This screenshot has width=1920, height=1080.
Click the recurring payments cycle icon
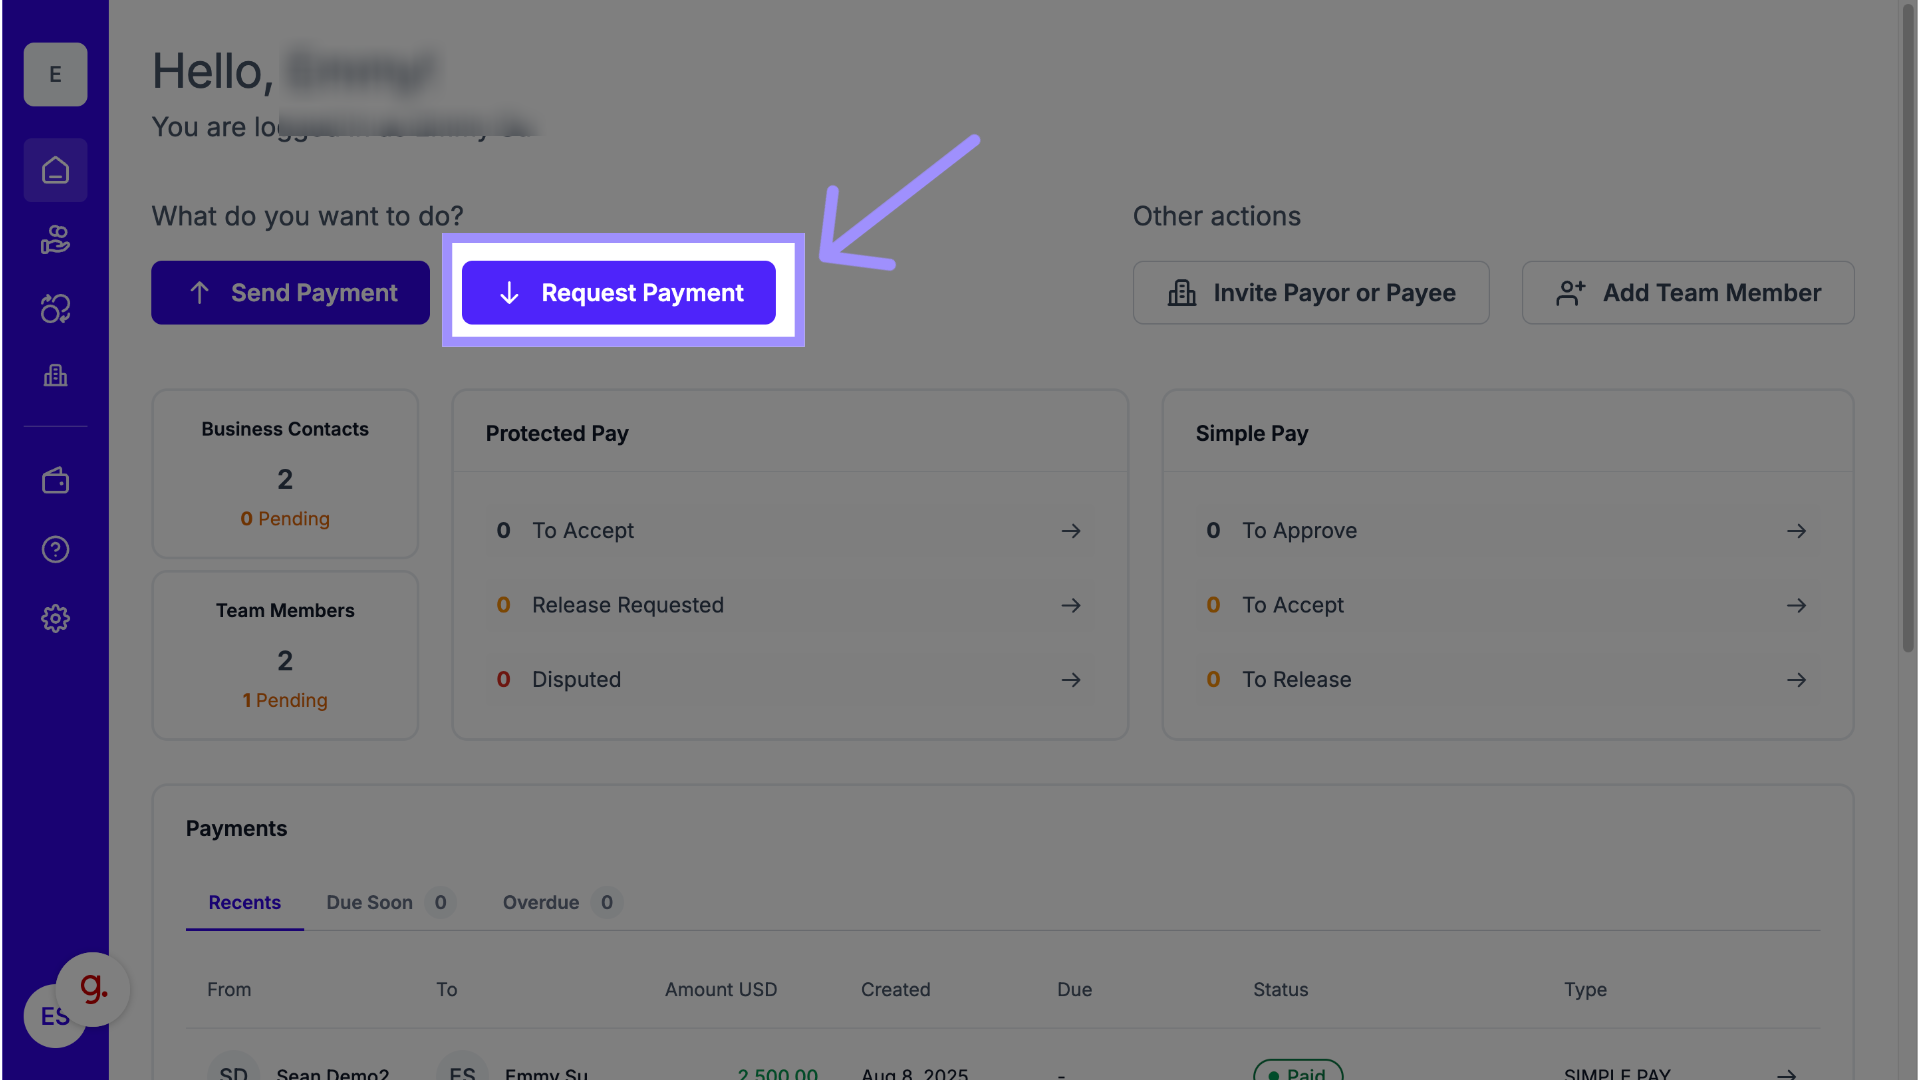pos(55,308)
